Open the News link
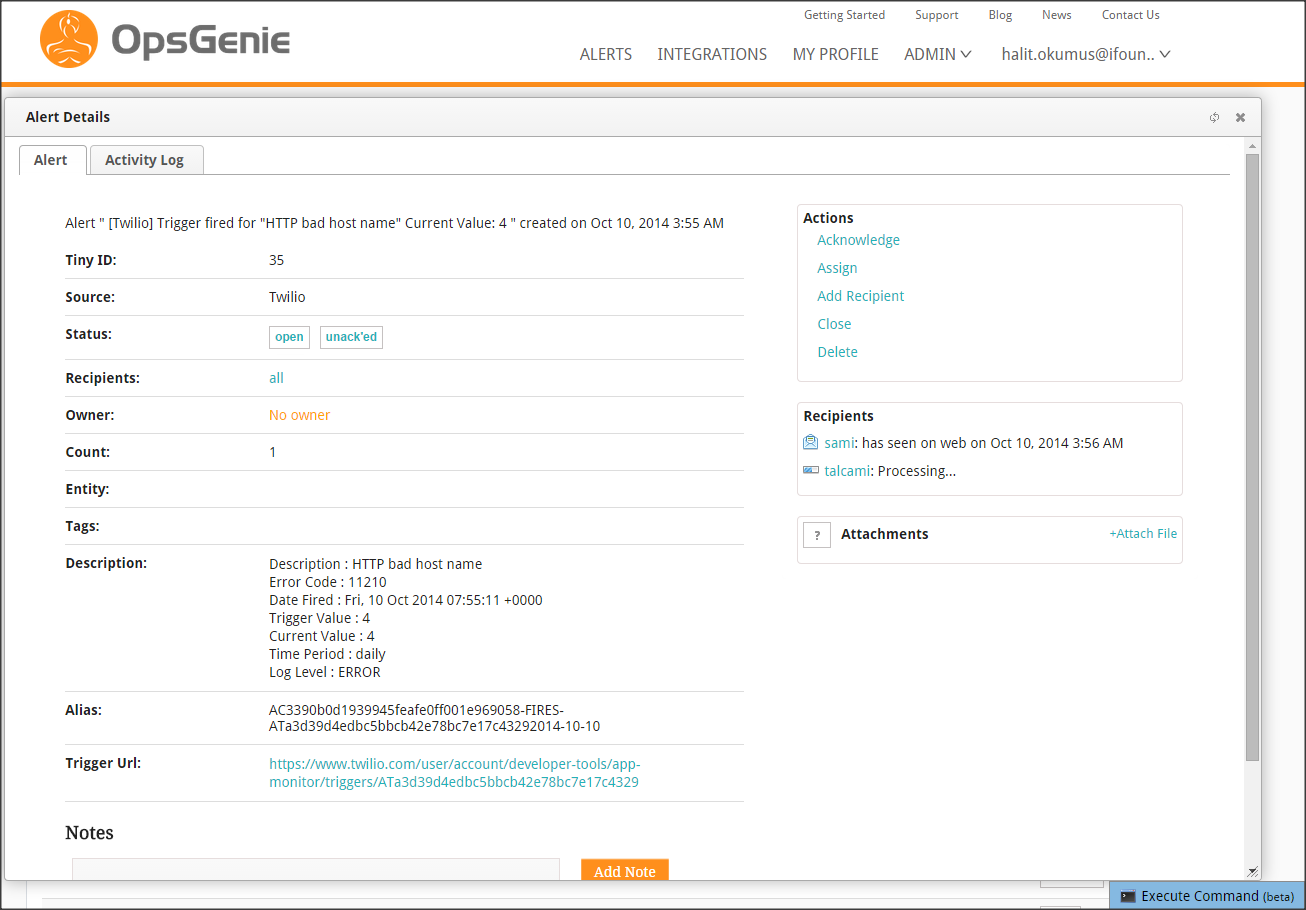The height and width of the screenshot is (910, 1306). click(1057, 15)
